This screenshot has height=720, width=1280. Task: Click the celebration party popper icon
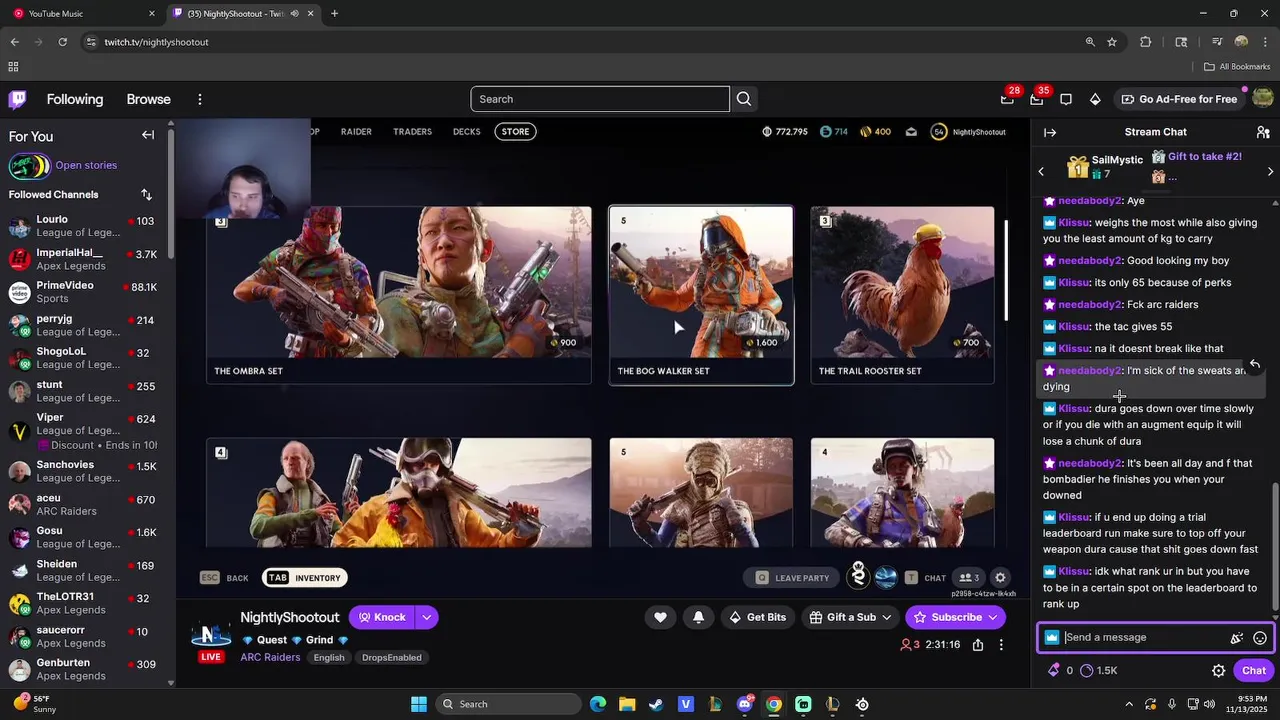1237,638
